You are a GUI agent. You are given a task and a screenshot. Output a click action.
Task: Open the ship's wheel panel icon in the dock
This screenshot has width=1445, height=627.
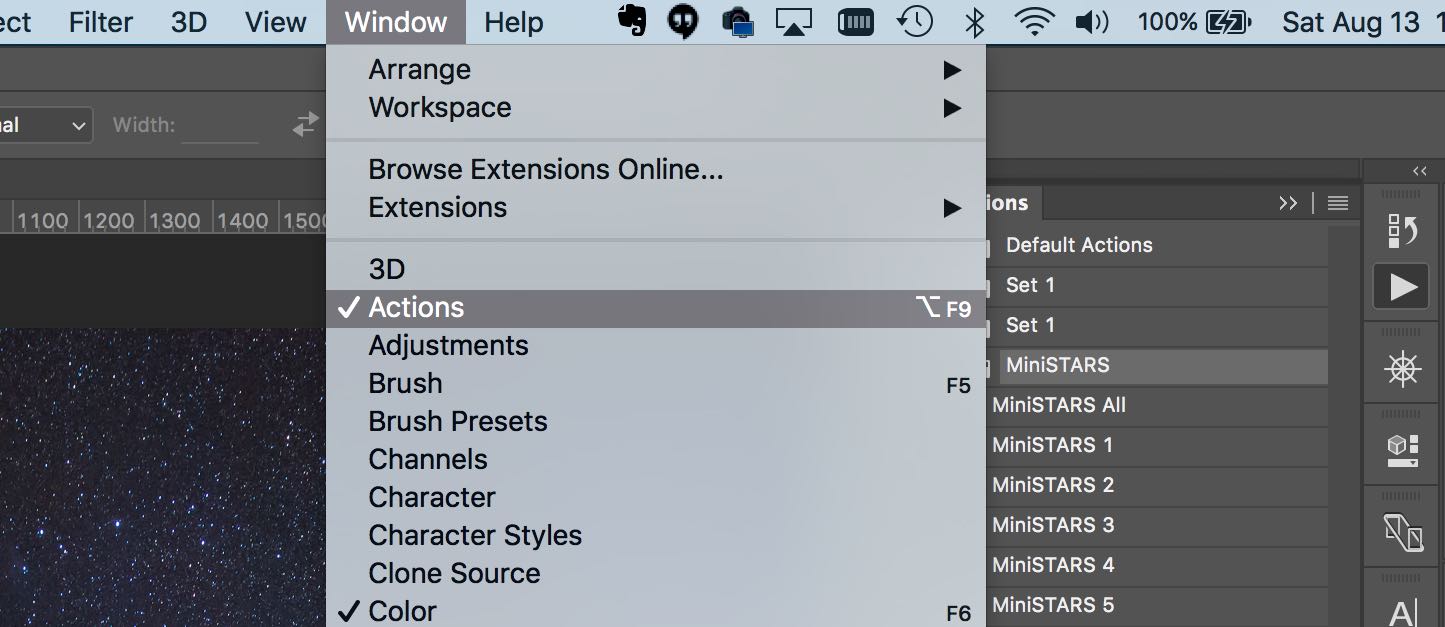[x=1403, y=370]
